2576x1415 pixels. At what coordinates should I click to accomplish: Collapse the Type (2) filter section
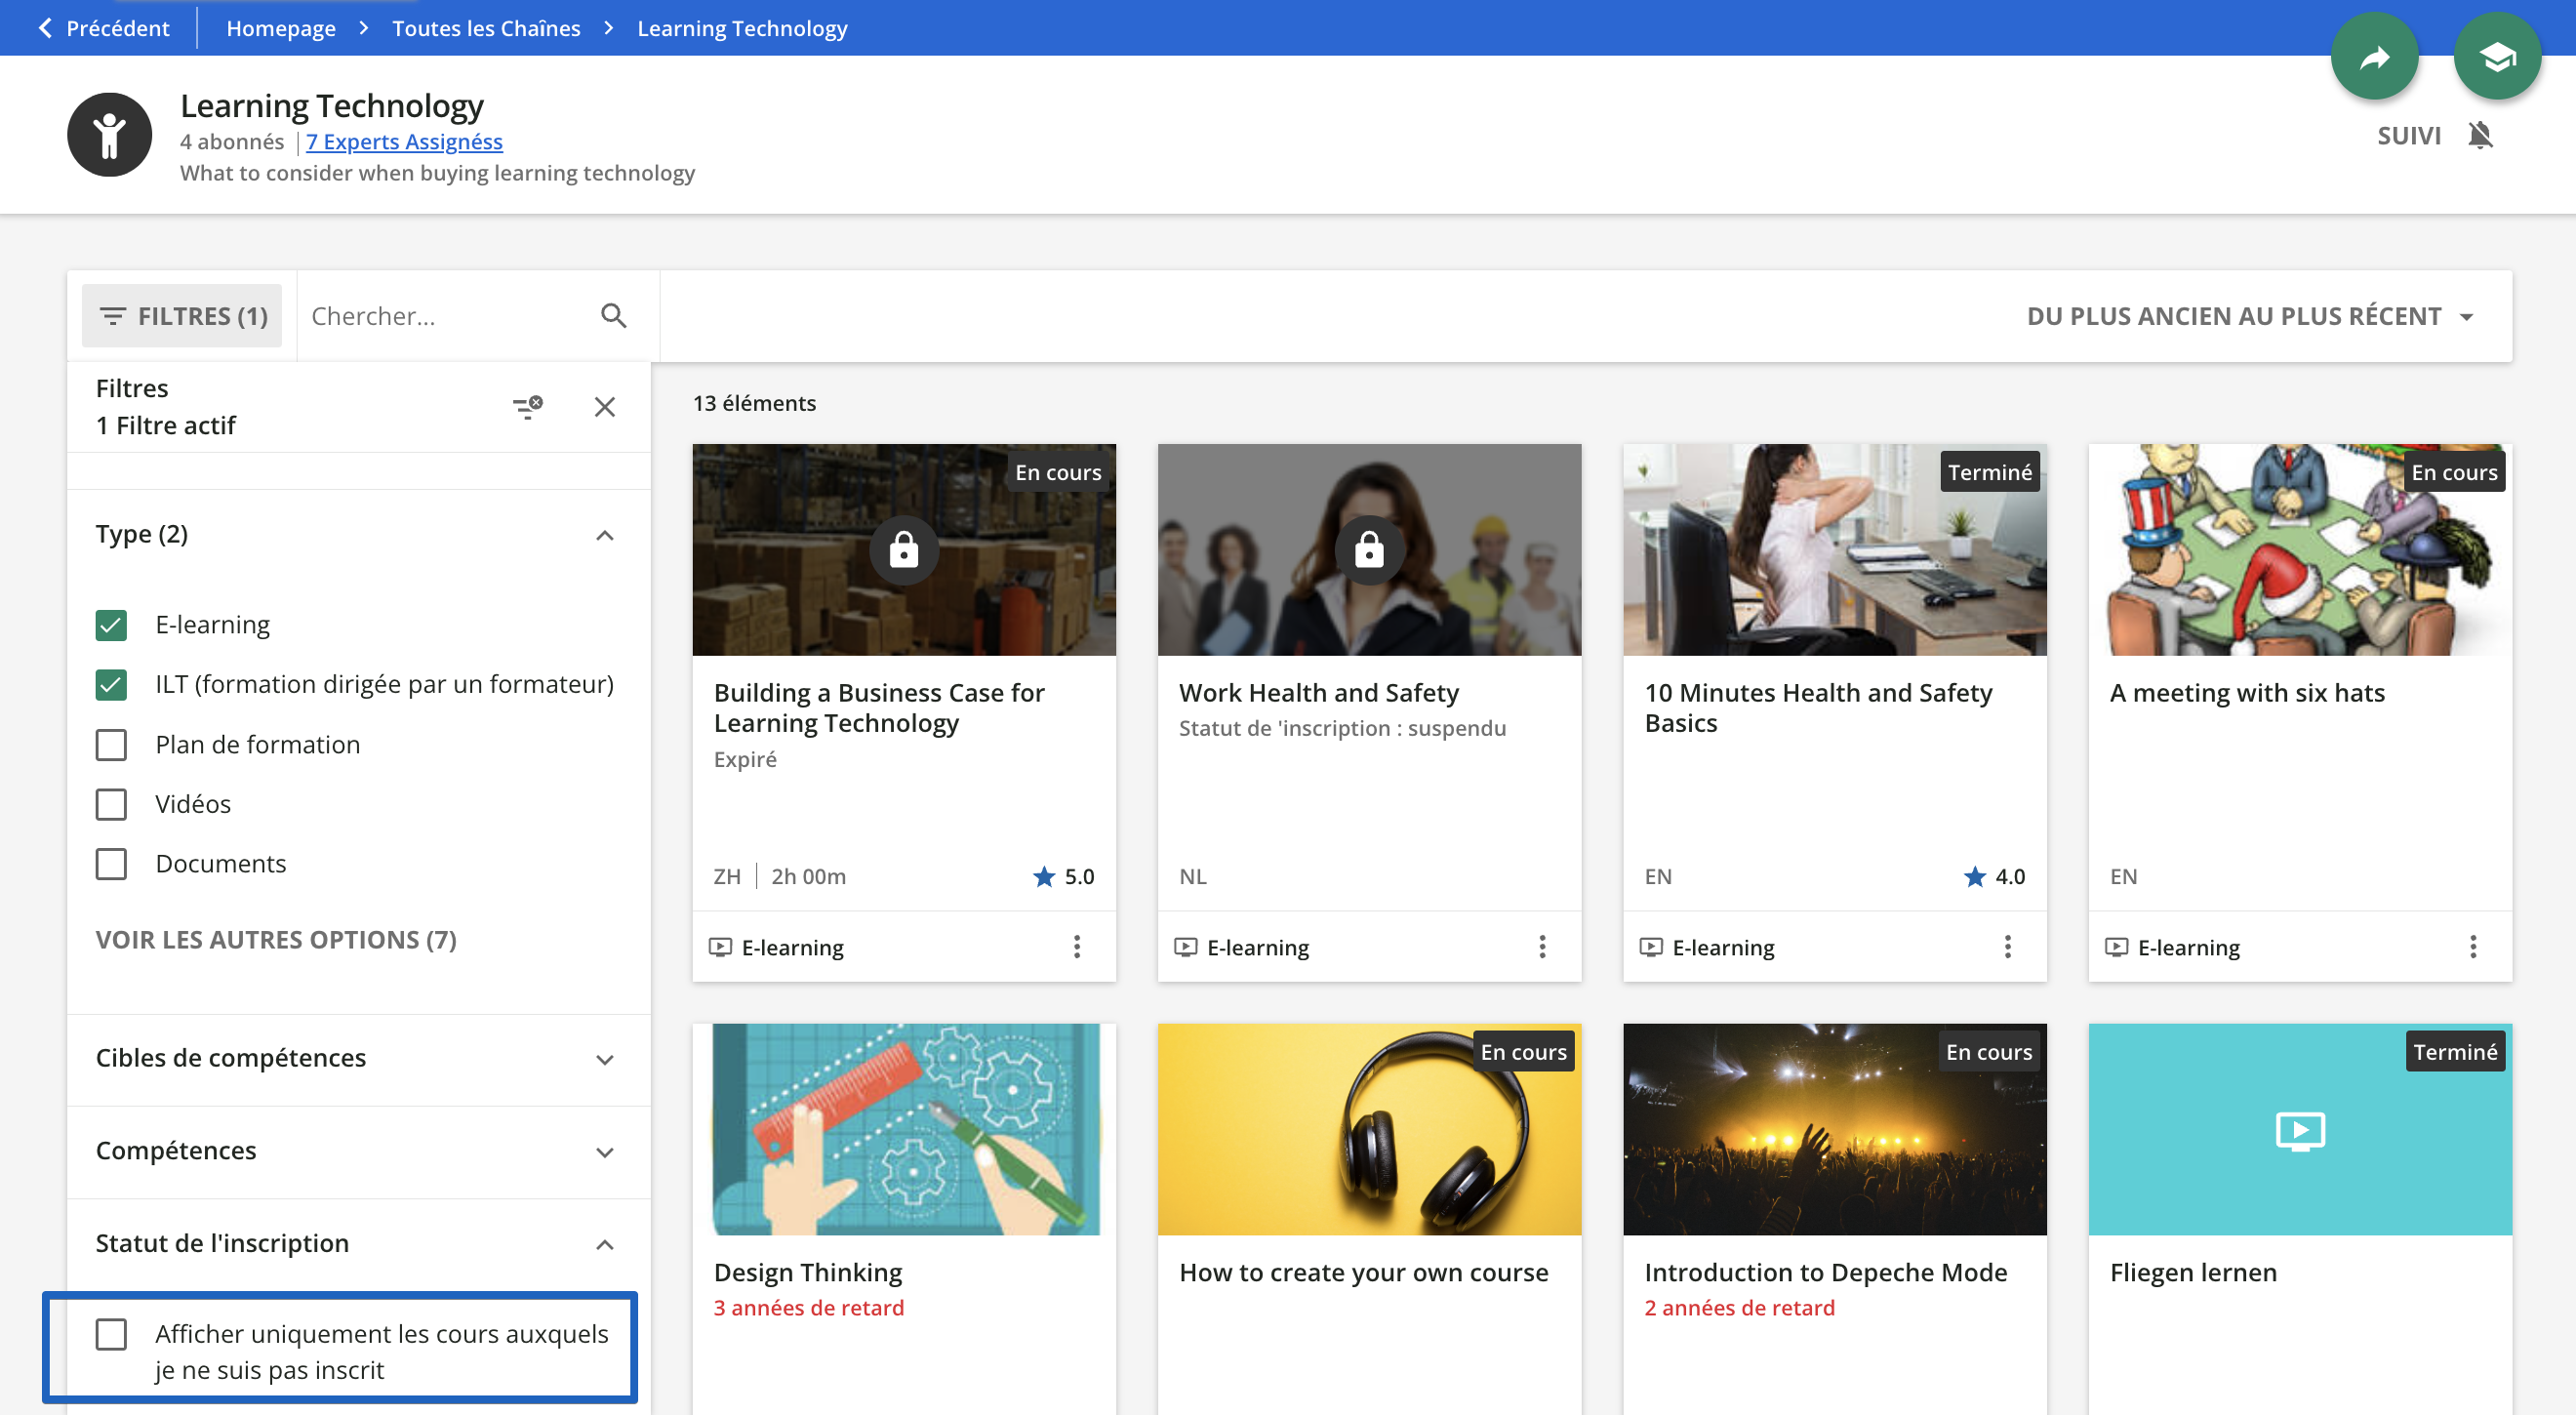(x=604, y=535)
